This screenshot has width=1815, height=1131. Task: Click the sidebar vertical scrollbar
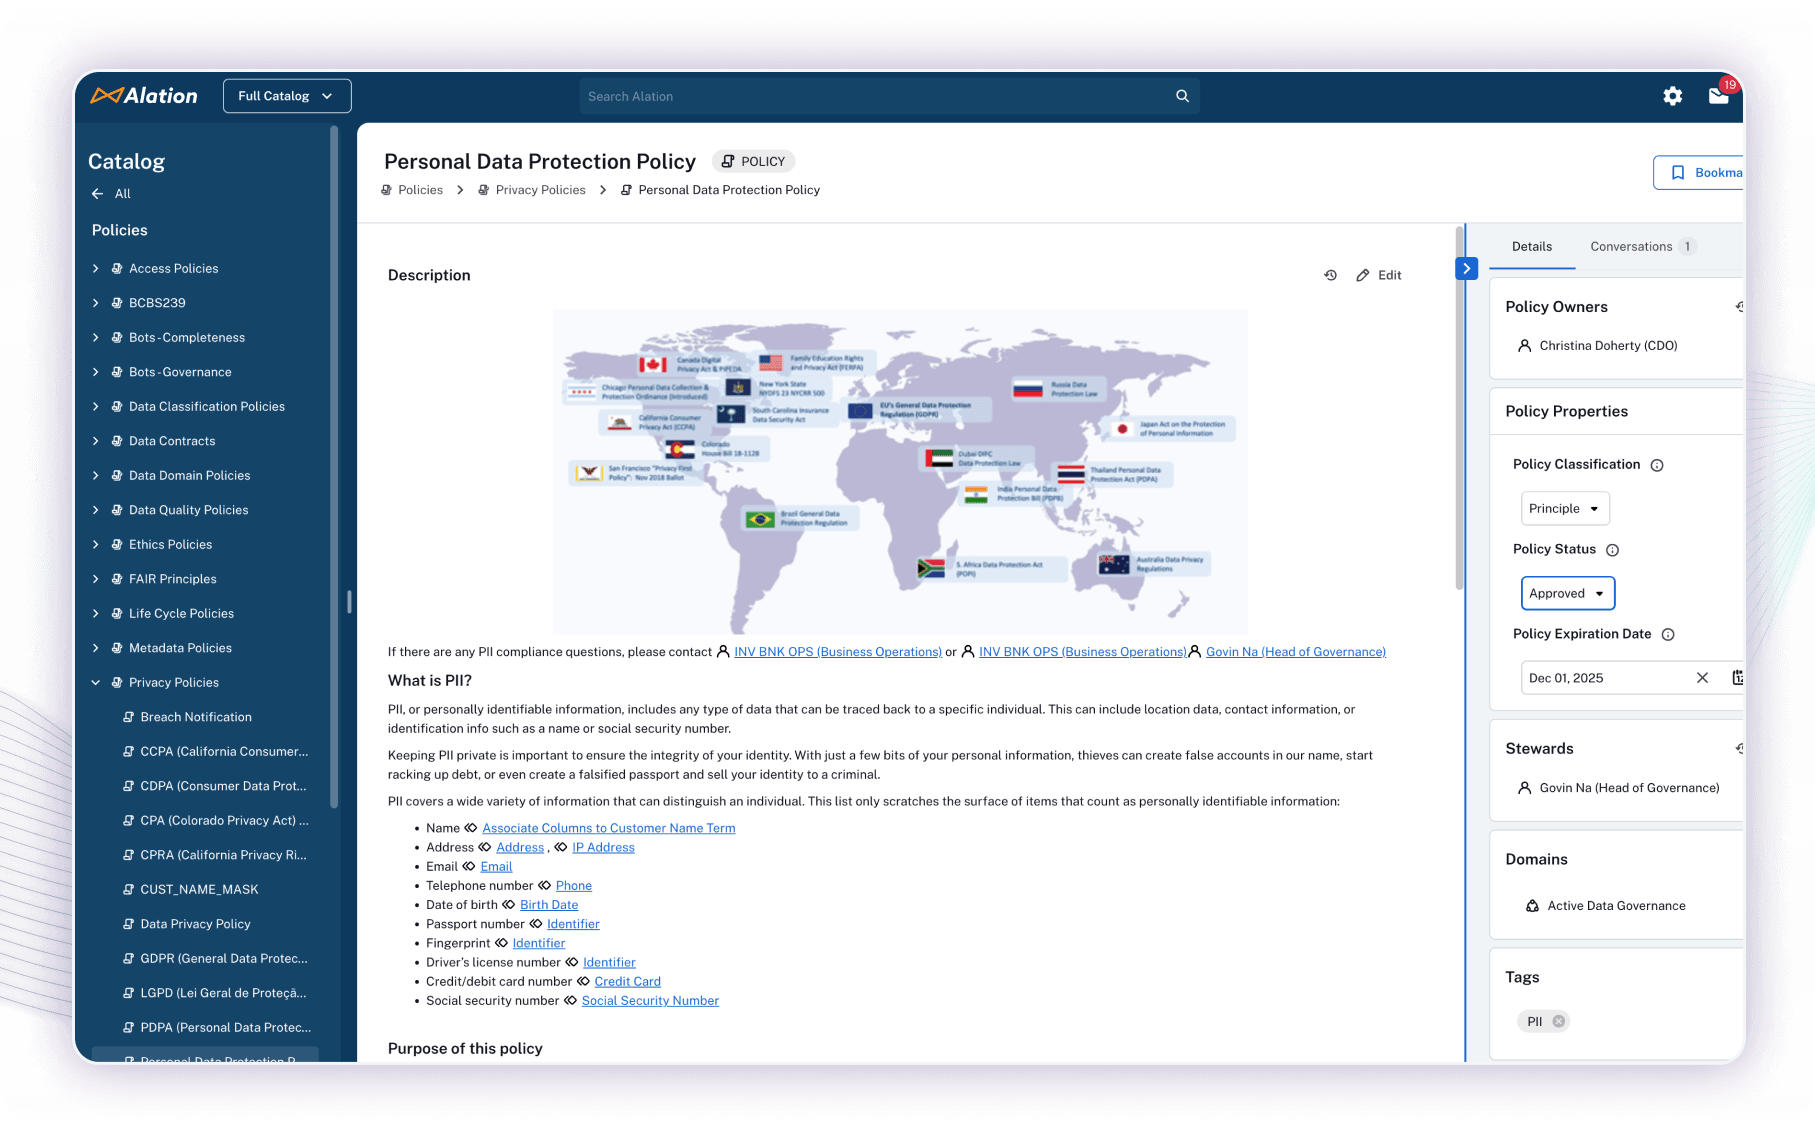(x=334, y=466)
